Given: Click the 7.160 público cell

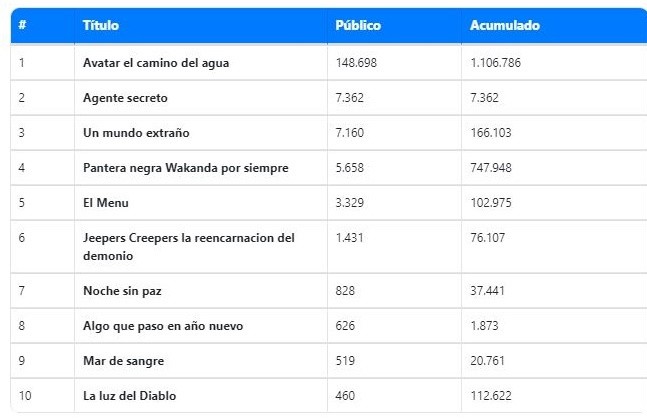Looking at the screenshot, I should (349, 133).
